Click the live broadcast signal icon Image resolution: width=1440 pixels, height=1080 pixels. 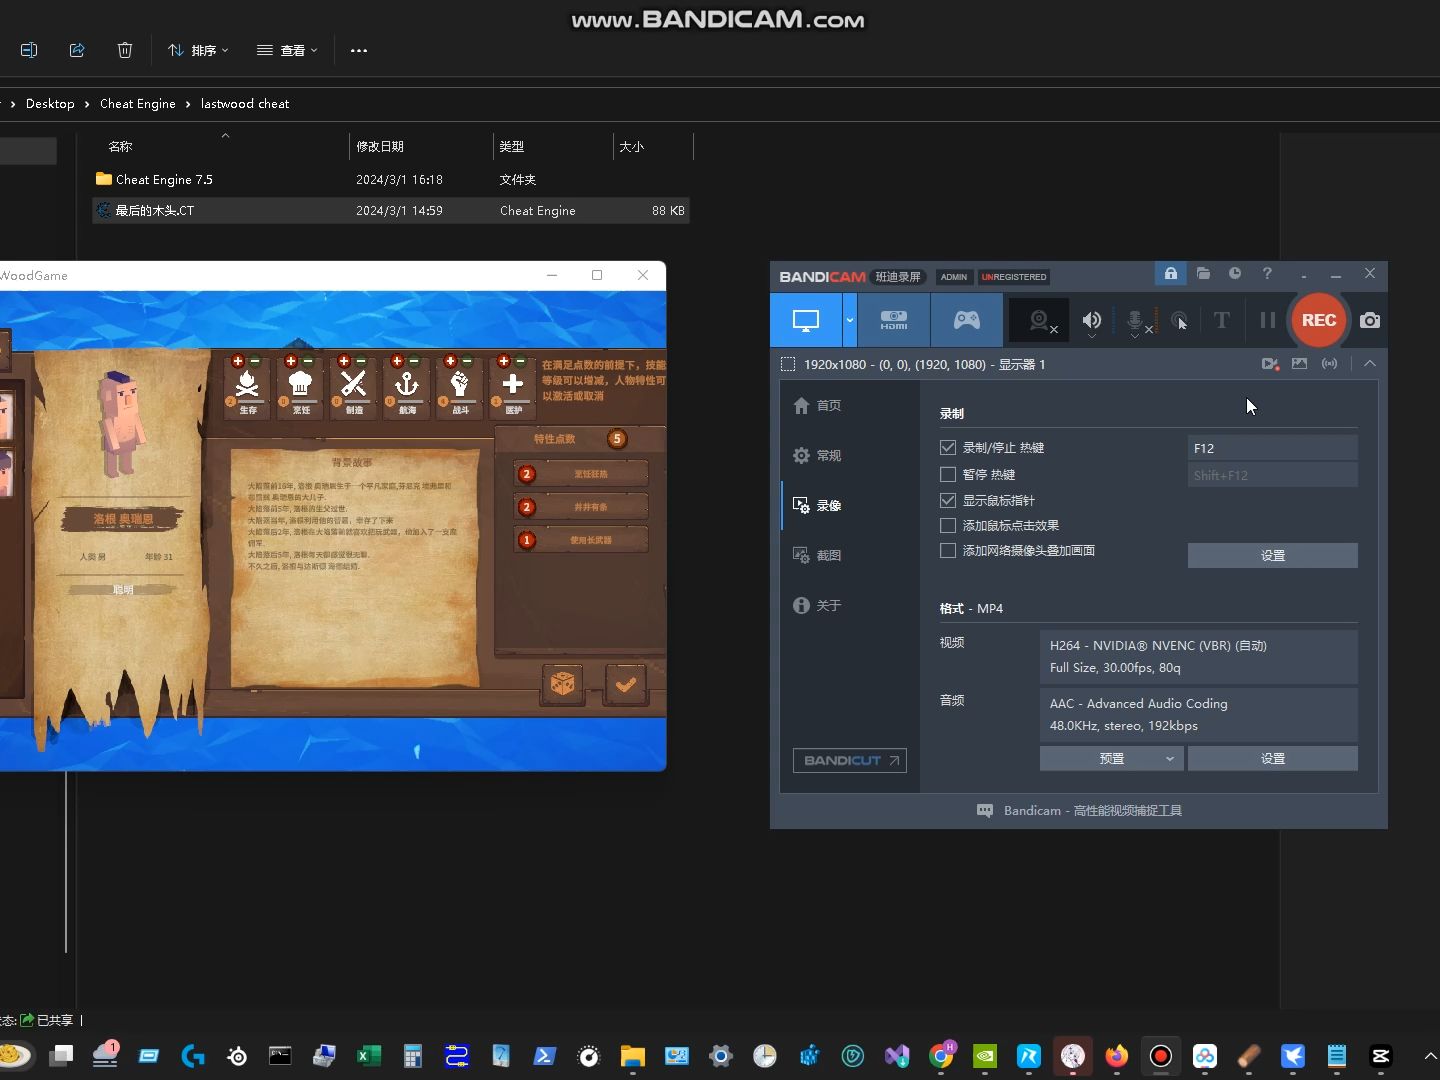point(1329,364)
